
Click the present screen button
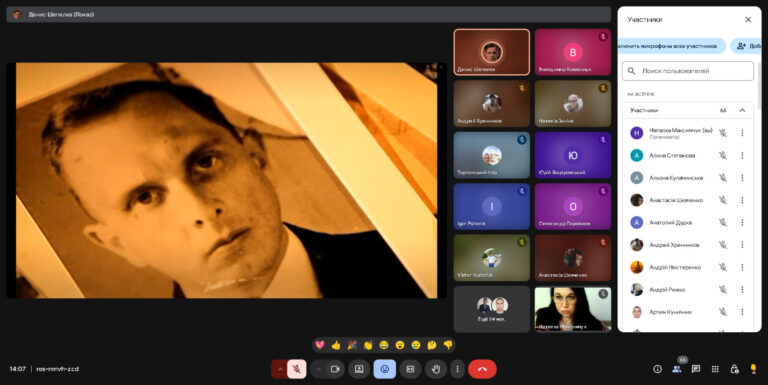(359, 369)
